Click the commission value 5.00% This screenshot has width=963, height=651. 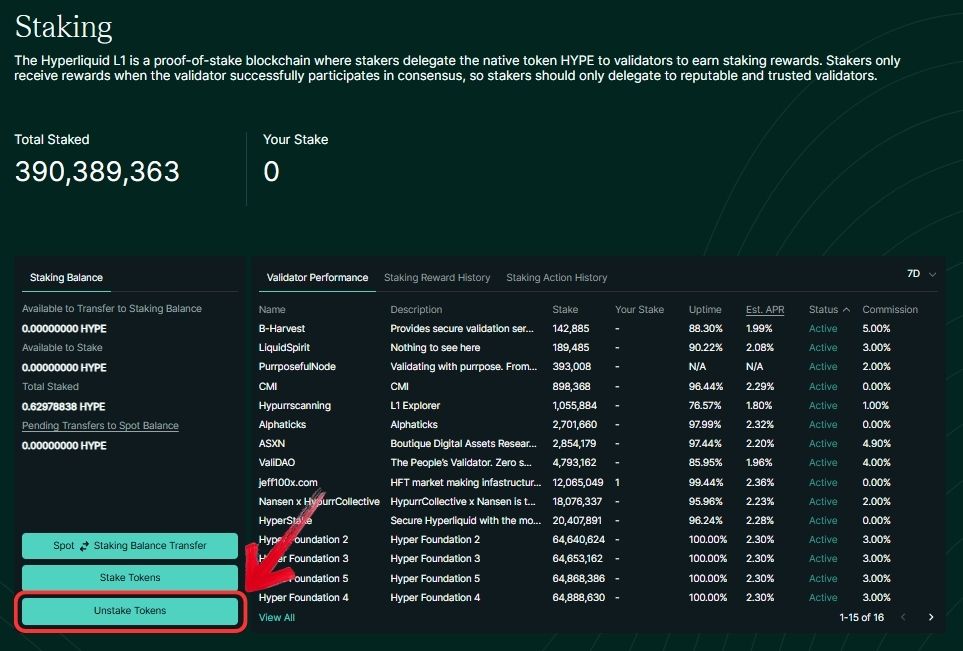(x=876, y=329)
